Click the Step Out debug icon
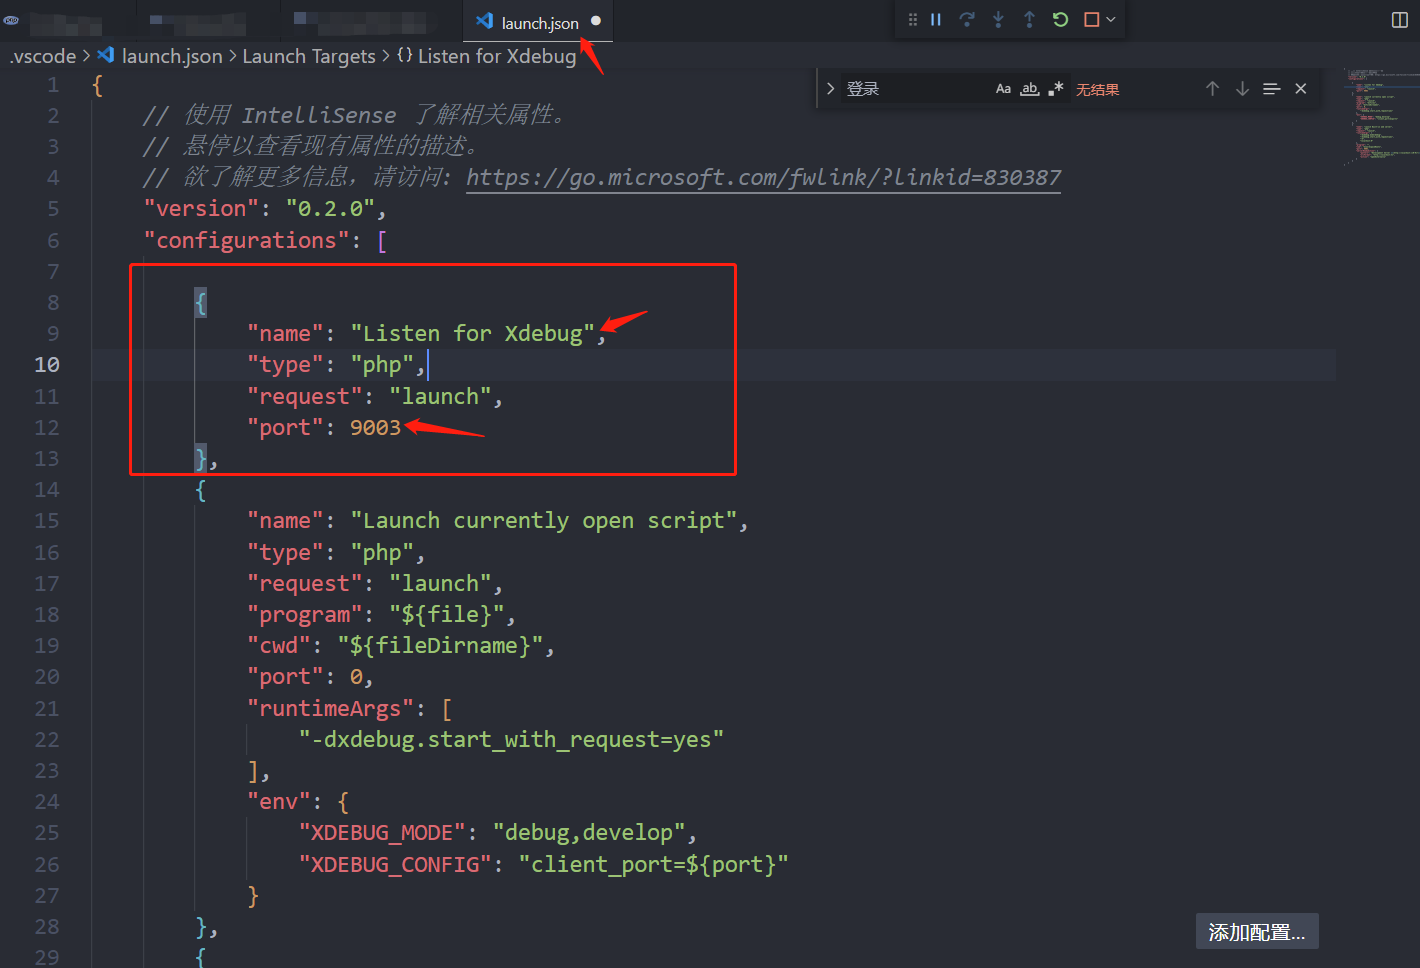The image size is (1420, 968). point(1029,19)
